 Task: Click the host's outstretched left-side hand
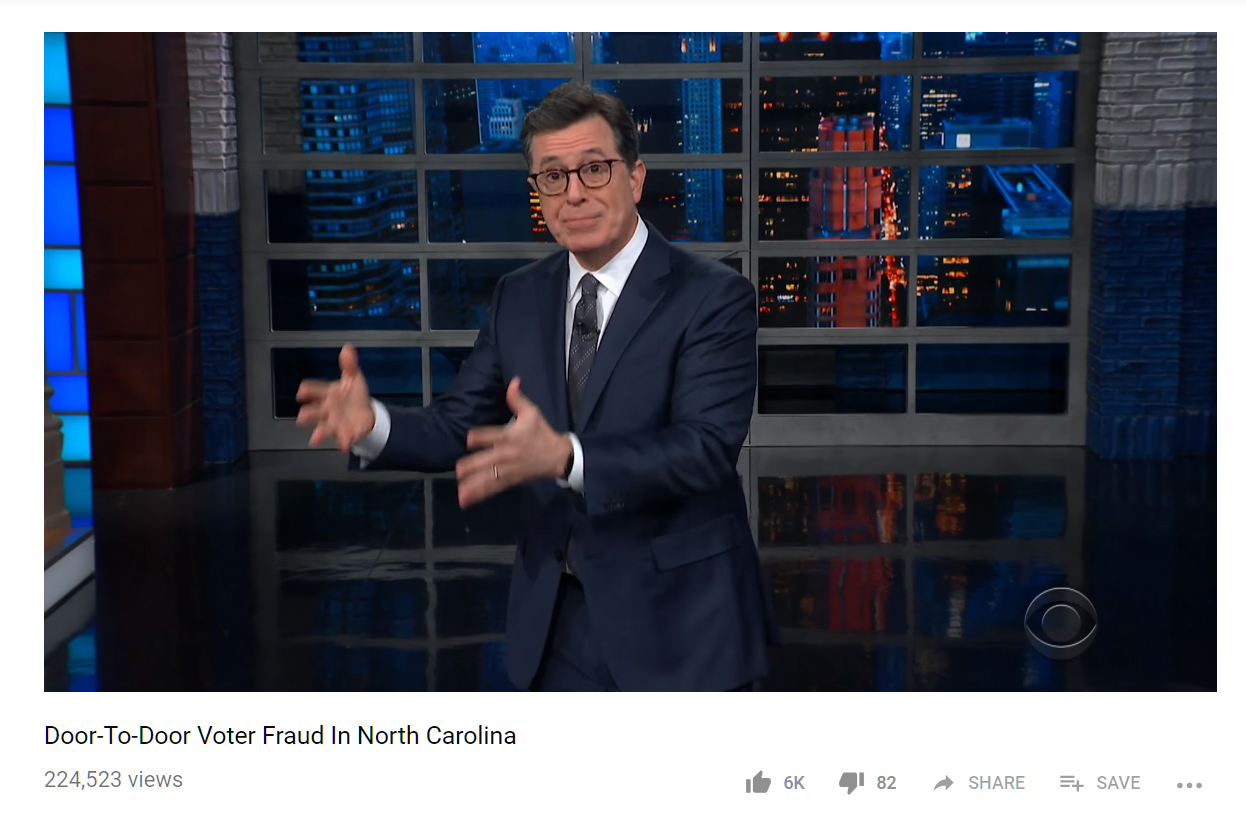[335, 400]
